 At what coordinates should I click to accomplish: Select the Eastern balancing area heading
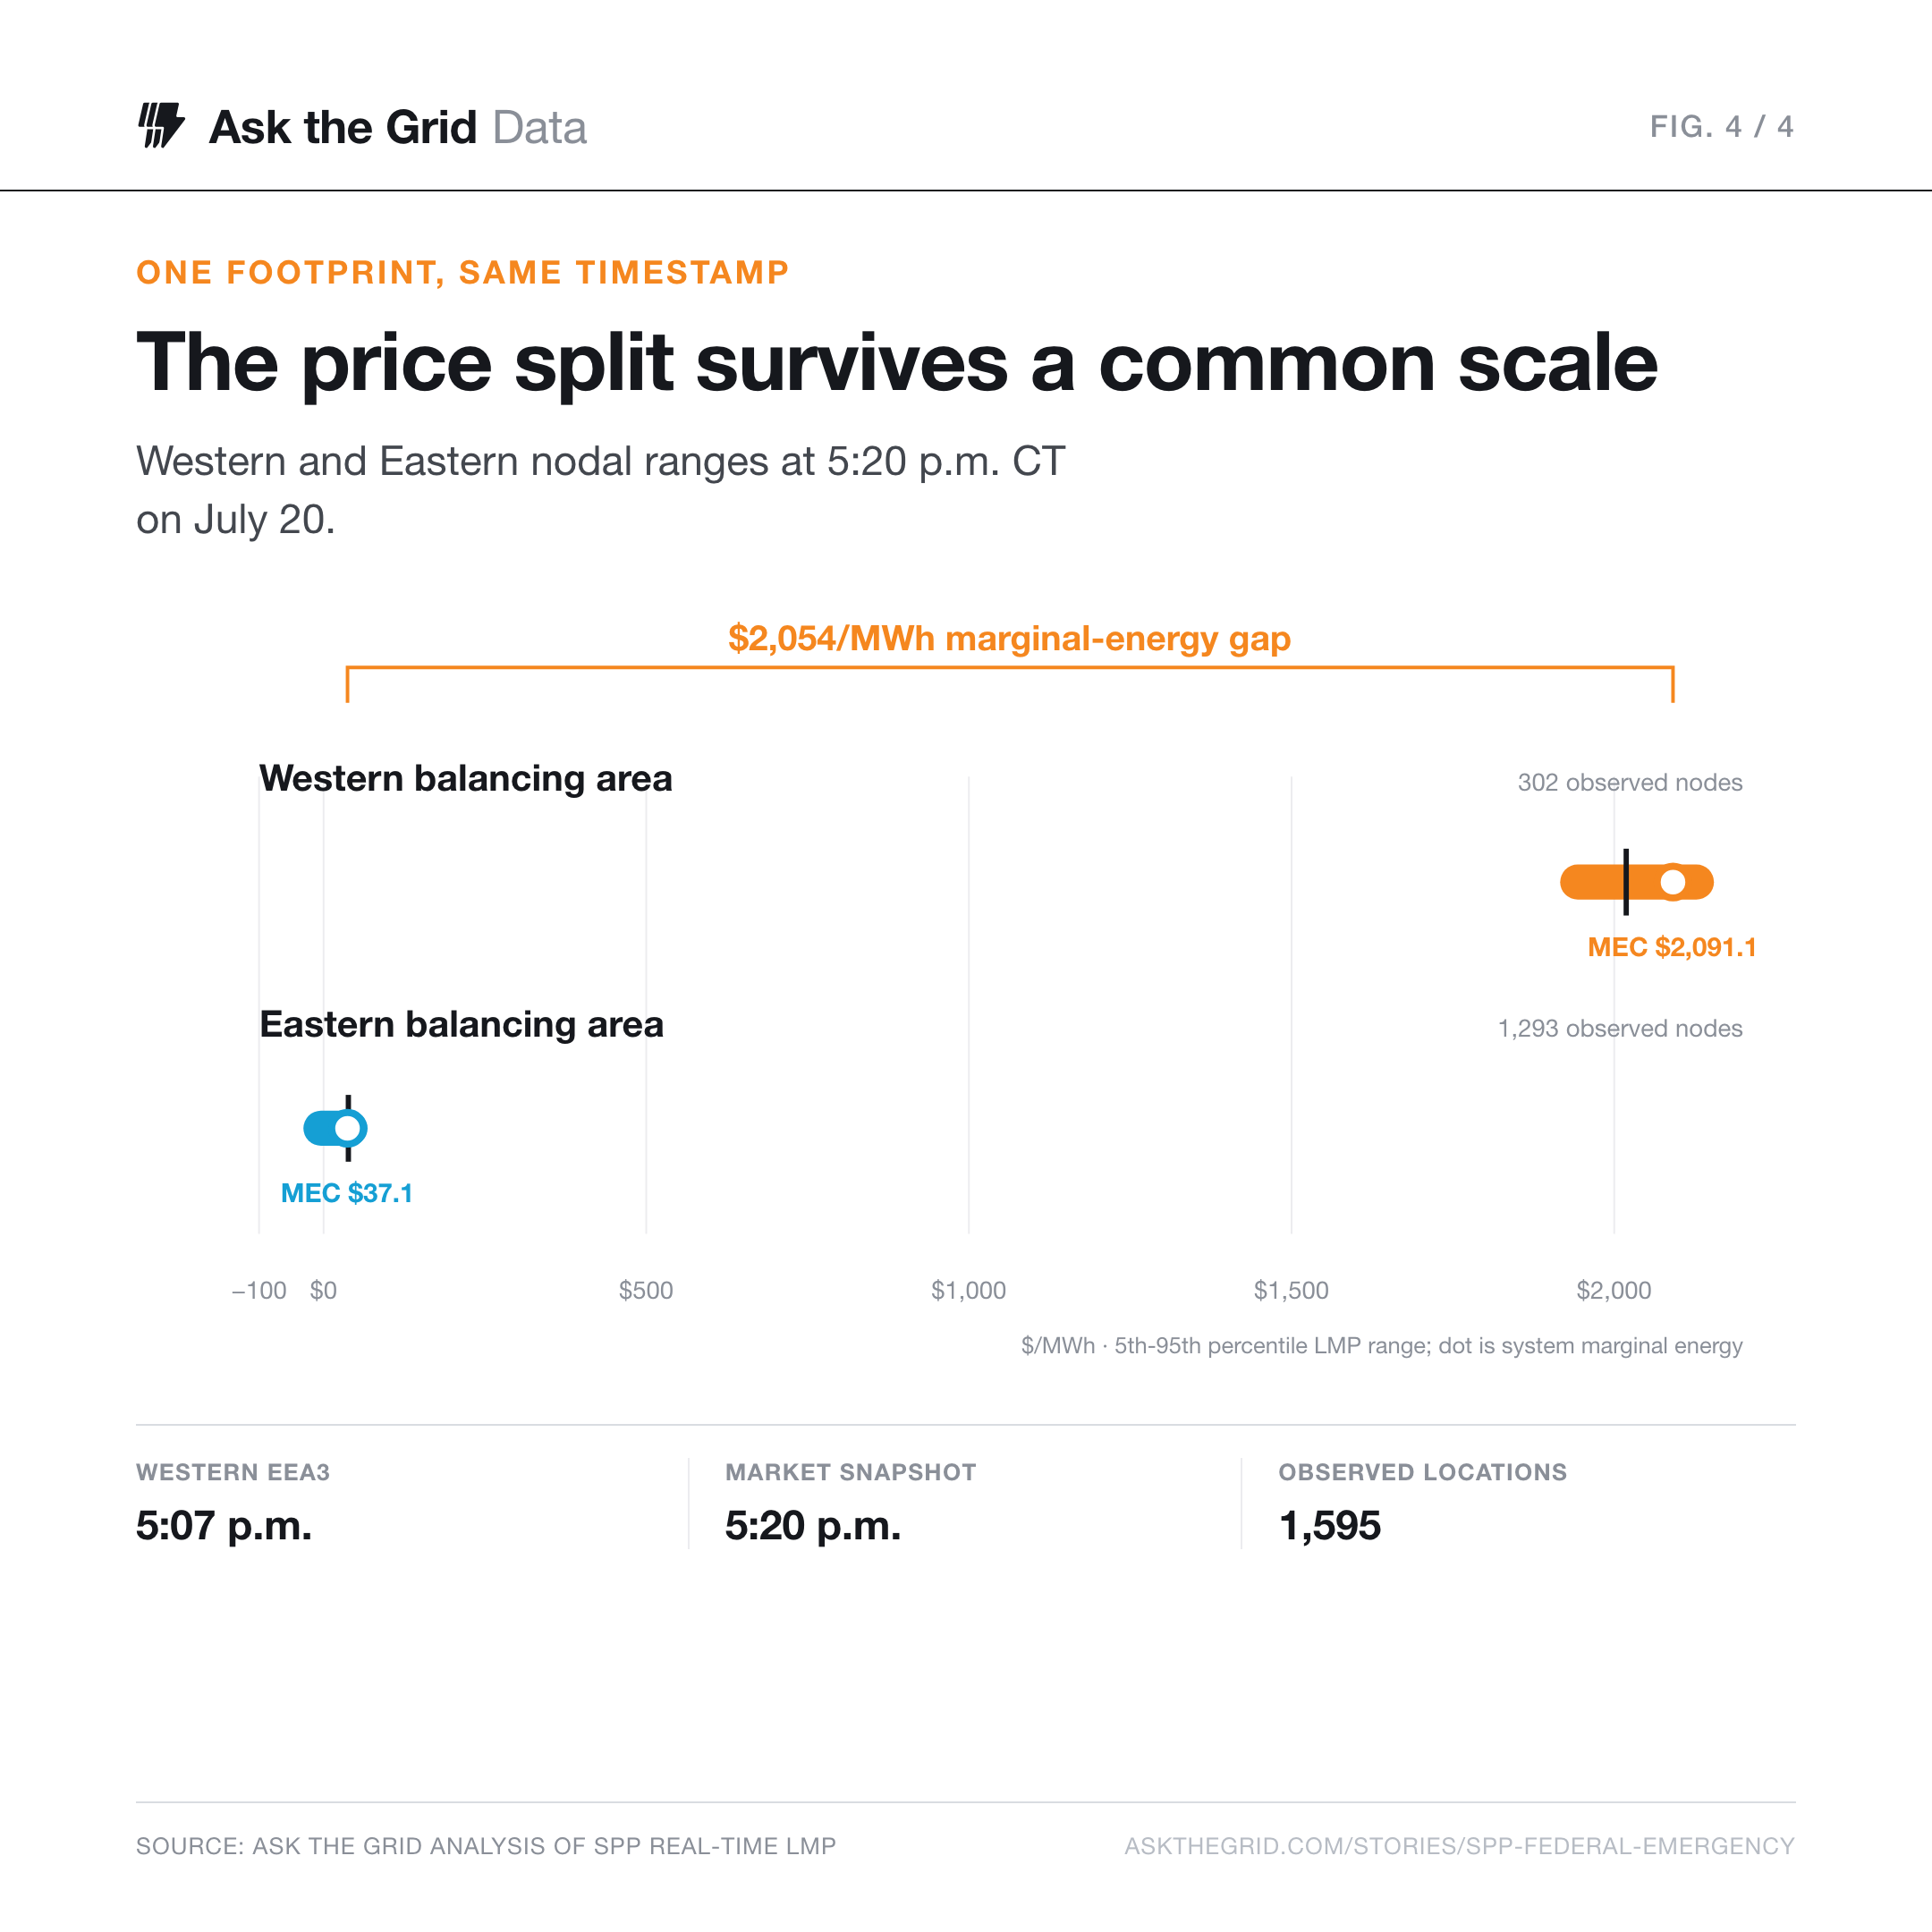point(461,1024)
